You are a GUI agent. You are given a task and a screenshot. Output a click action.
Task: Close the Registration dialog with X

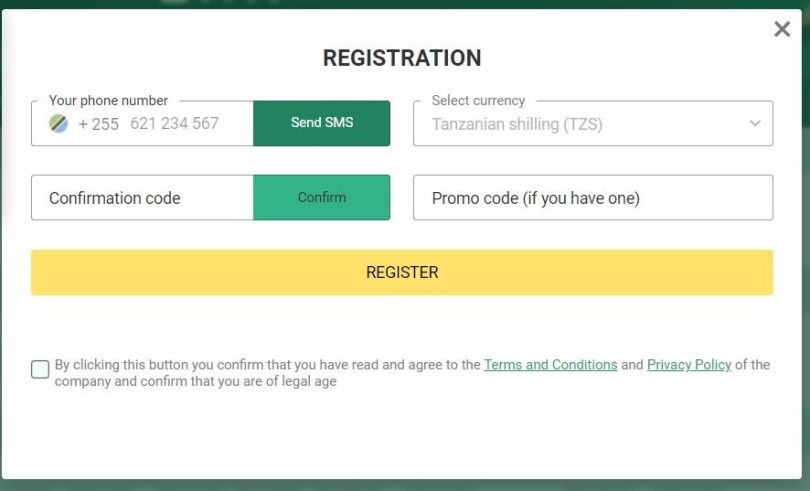tap(782, 29)
